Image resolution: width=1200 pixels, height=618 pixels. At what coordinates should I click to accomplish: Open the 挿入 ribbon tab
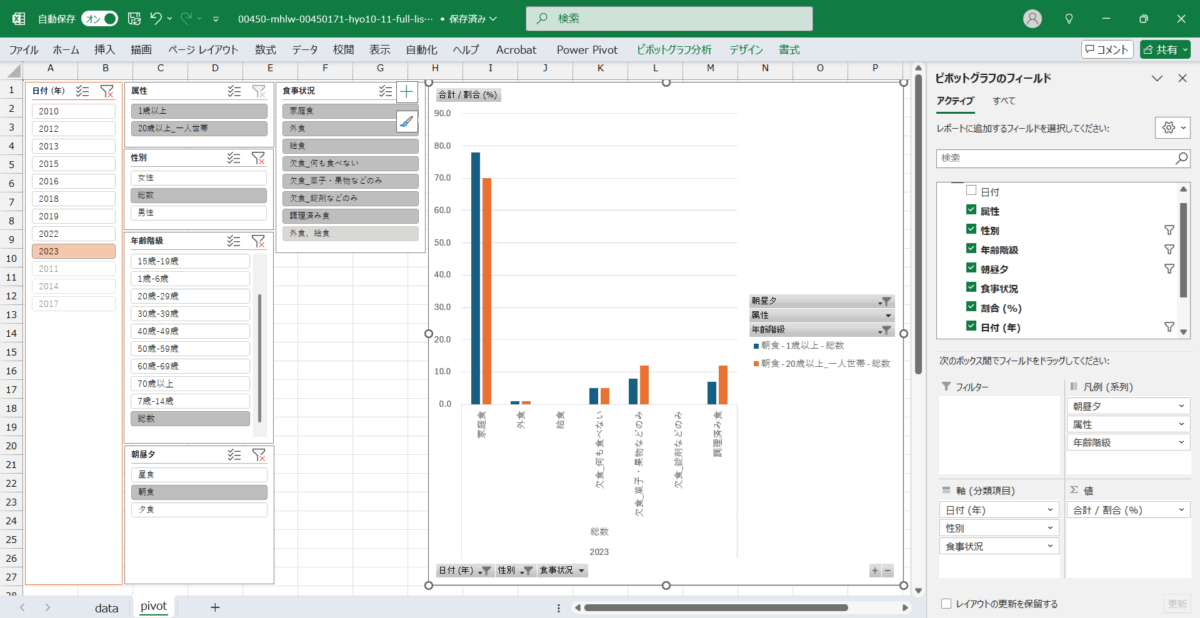click(x=105, y=49)
